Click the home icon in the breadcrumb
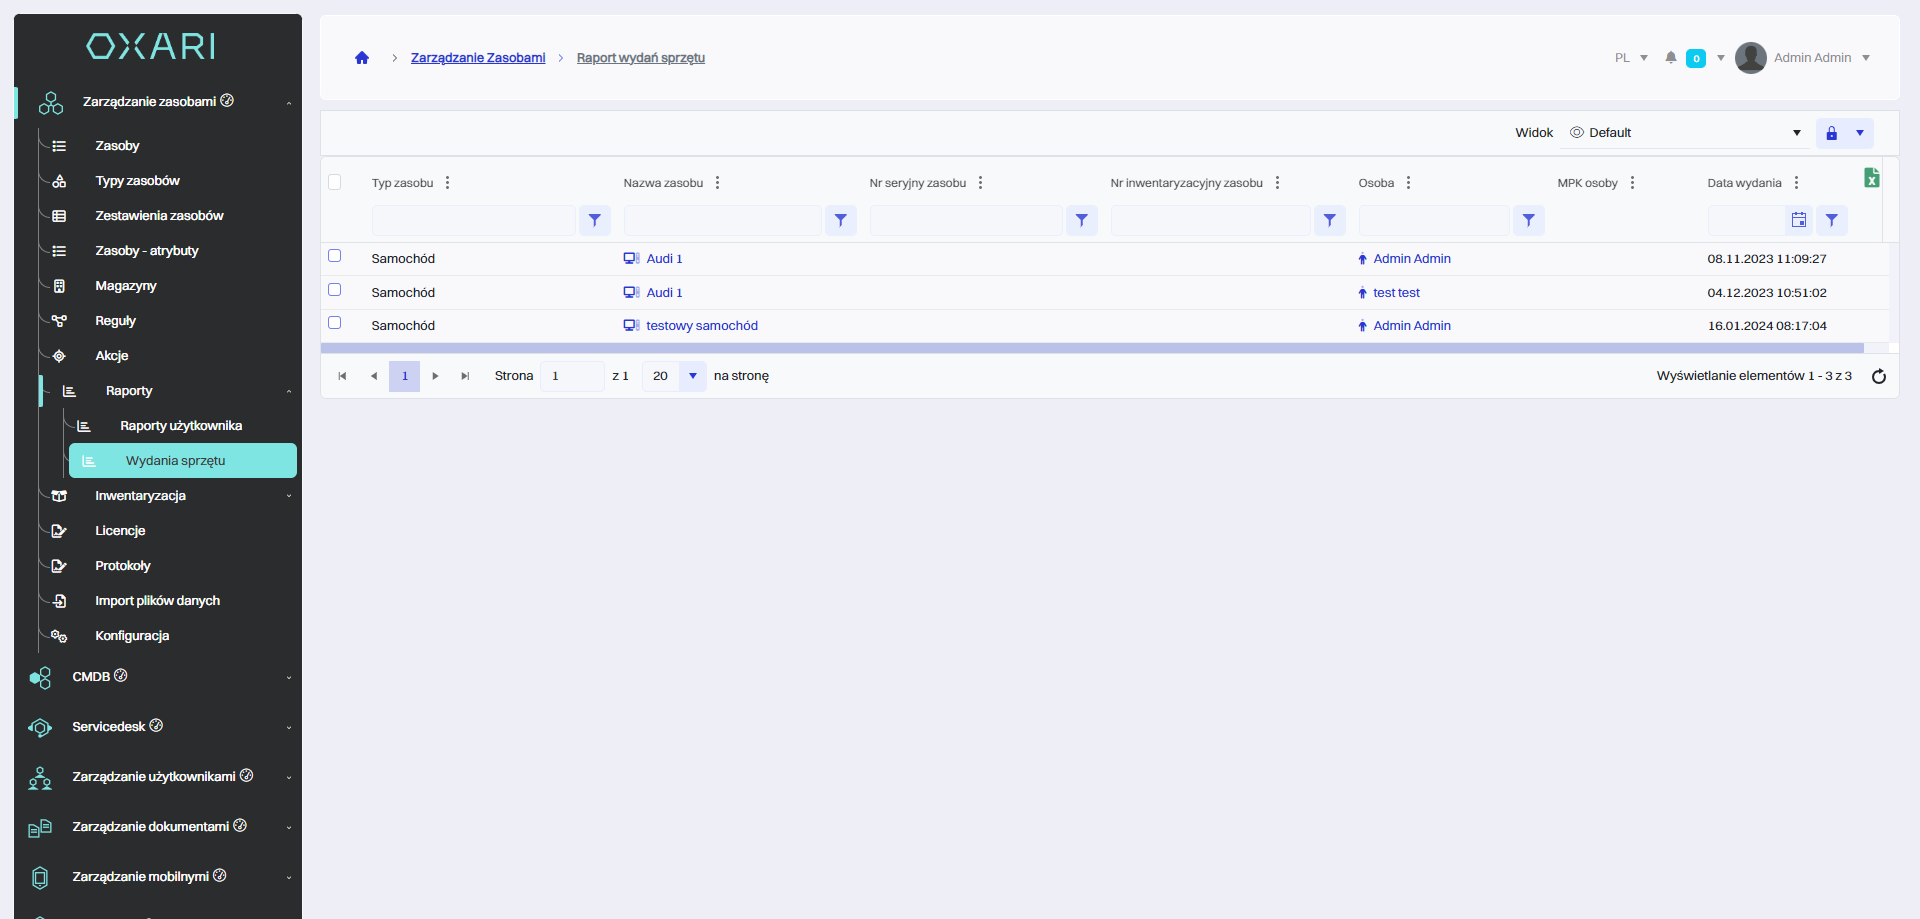Viewport: 1920px width, 919px height. coord(362,58)
